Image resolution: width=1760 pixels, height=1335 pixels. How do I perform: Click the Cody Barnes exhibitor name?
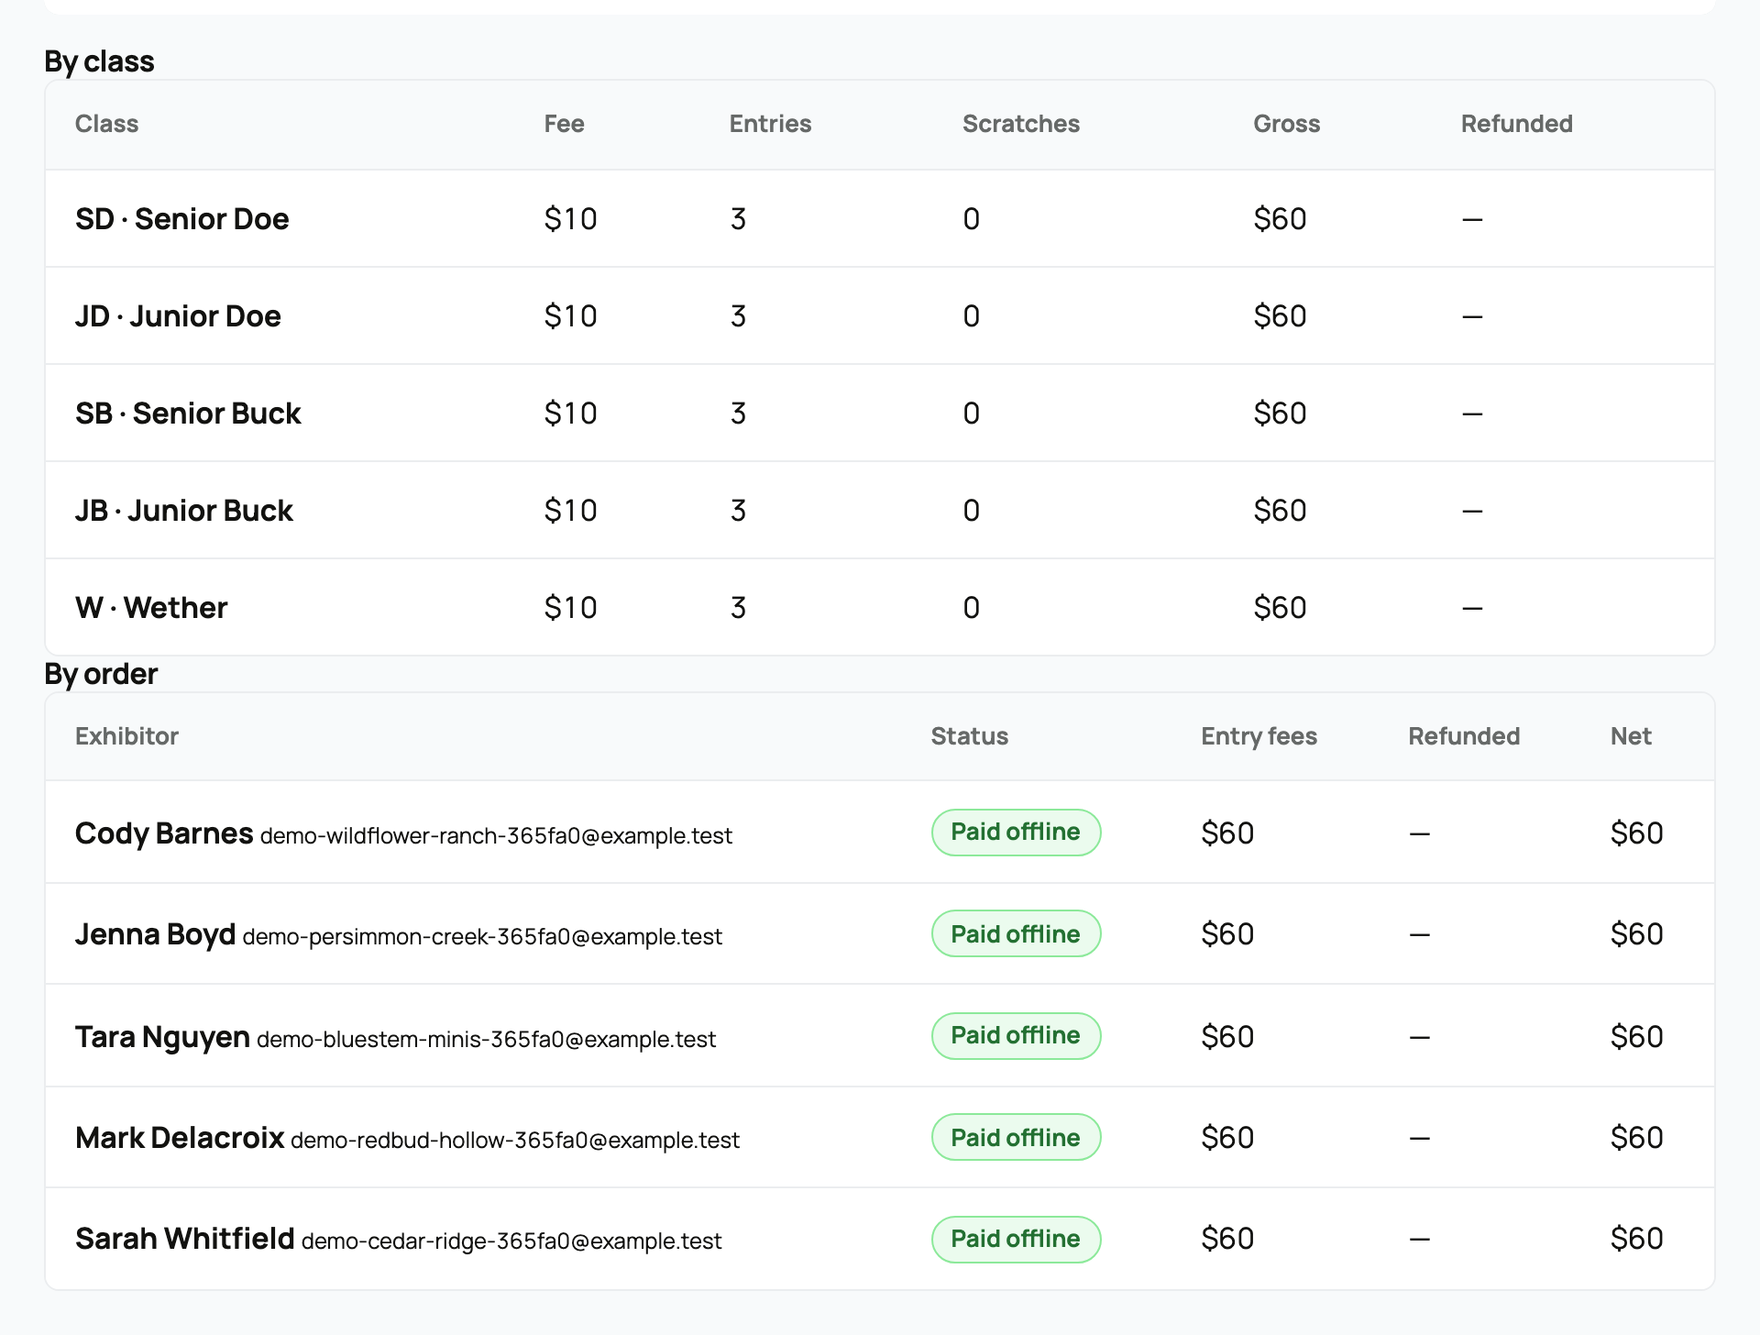[x=164, y=833]
